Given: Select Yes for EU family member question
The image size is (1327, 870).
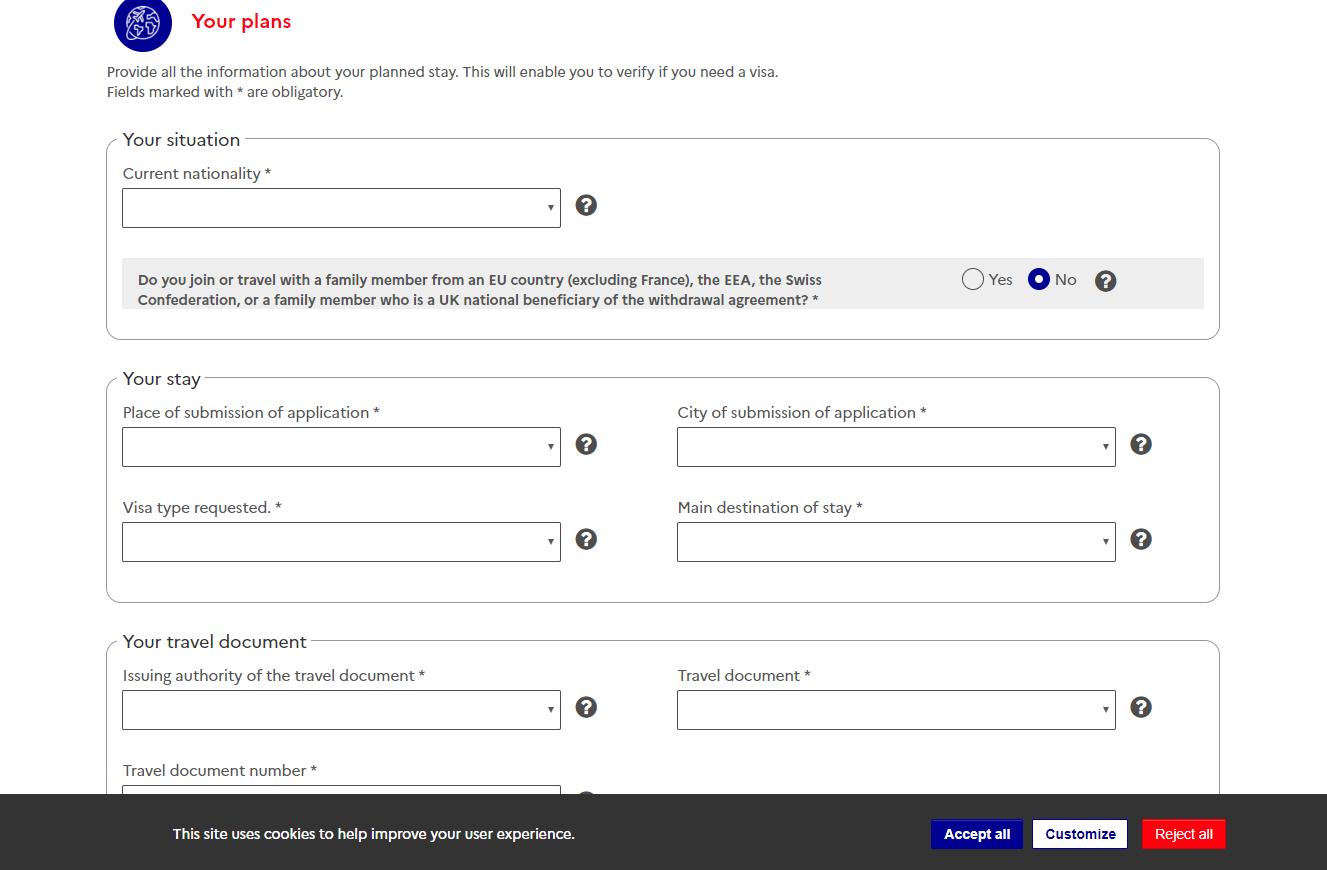Looking at the screenshot, I should 973,280.
